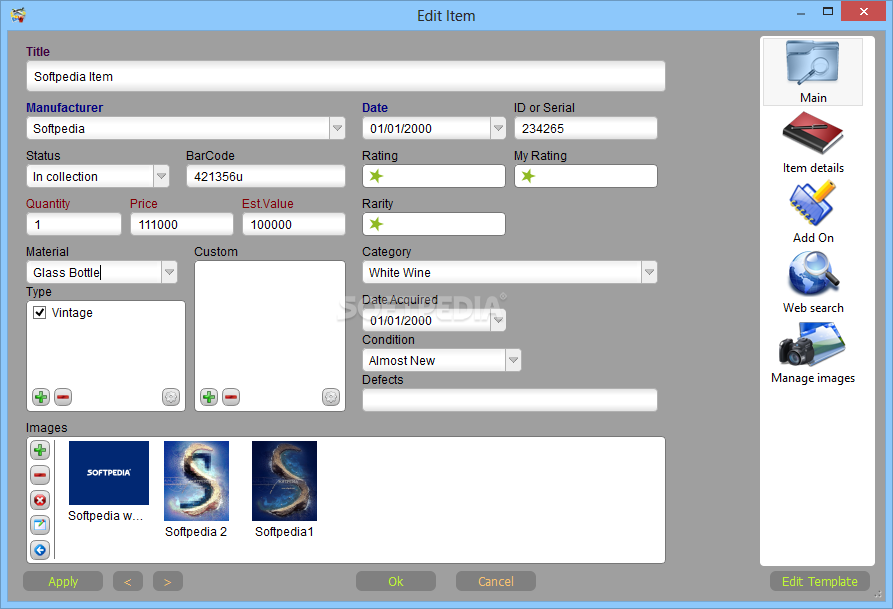Maximize the Edit Item window
Image resolution: width=893 pixels, height=609 pixels.
(x=828, y=11)
